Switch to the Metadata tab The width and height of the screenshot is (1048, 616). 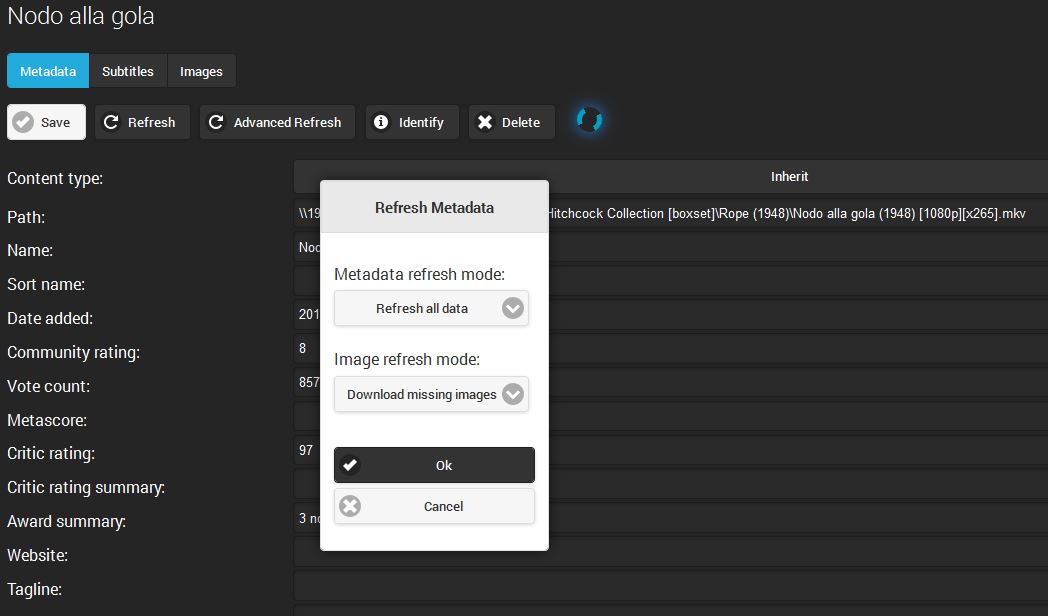[48, 71]
